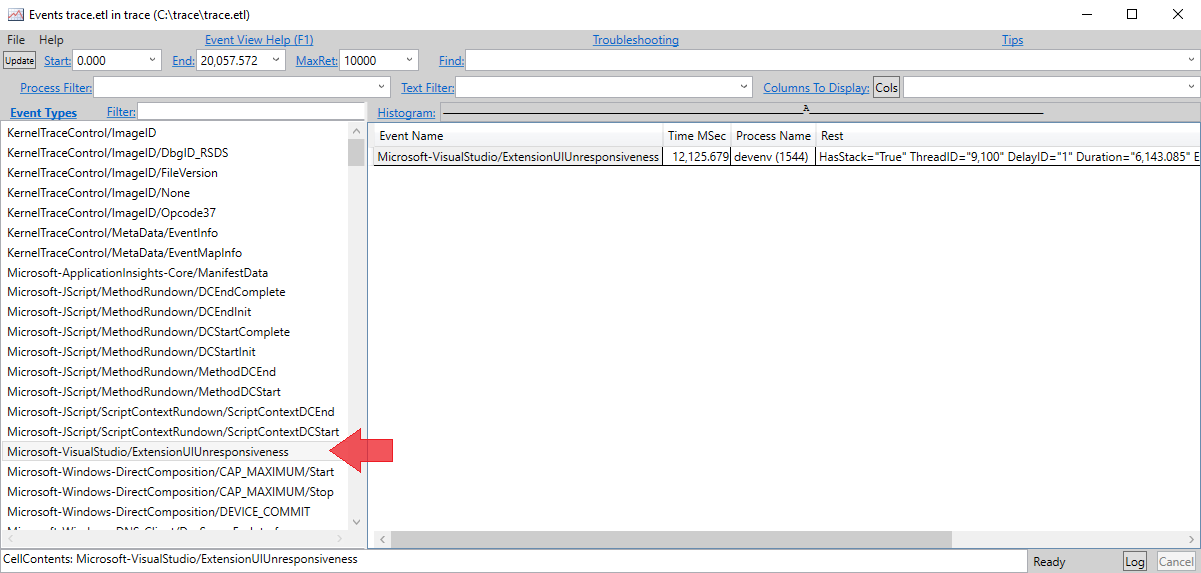Click the Filter link above event list
Image resolution: width=1201 pixels, height=573 pixels.
(x=121, y=112)
